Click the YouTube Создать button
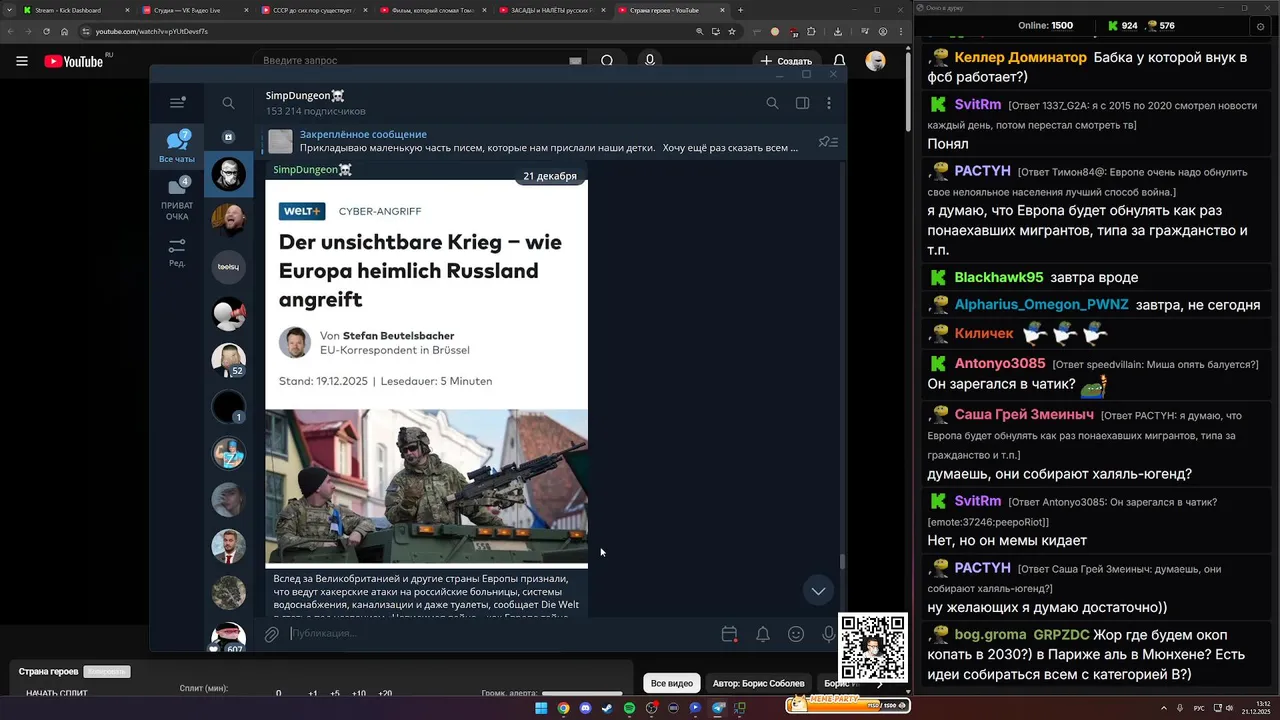Viewport: 1280px width, 720px height. (787, 61)
